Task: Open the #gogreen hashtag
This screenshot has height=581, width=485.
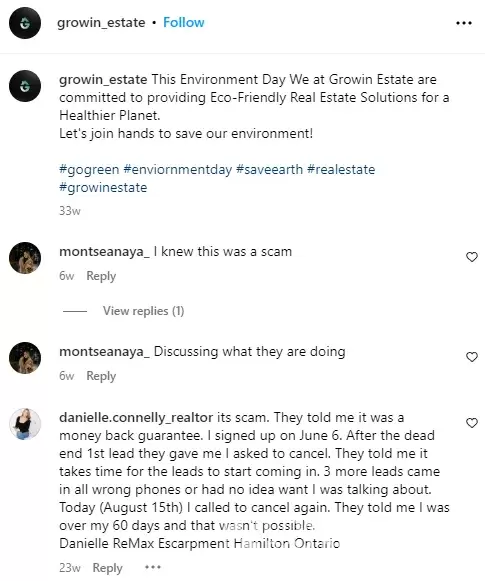Action: [x=89, y=170]
